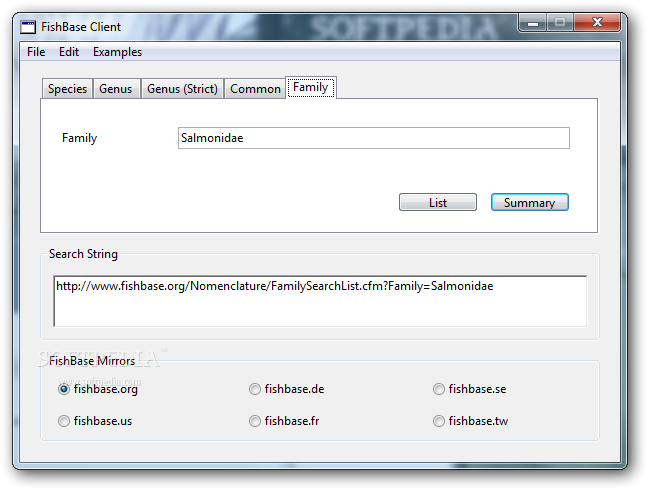Switch to the Genus tab
648x490 pixels.
click(116, 89)
